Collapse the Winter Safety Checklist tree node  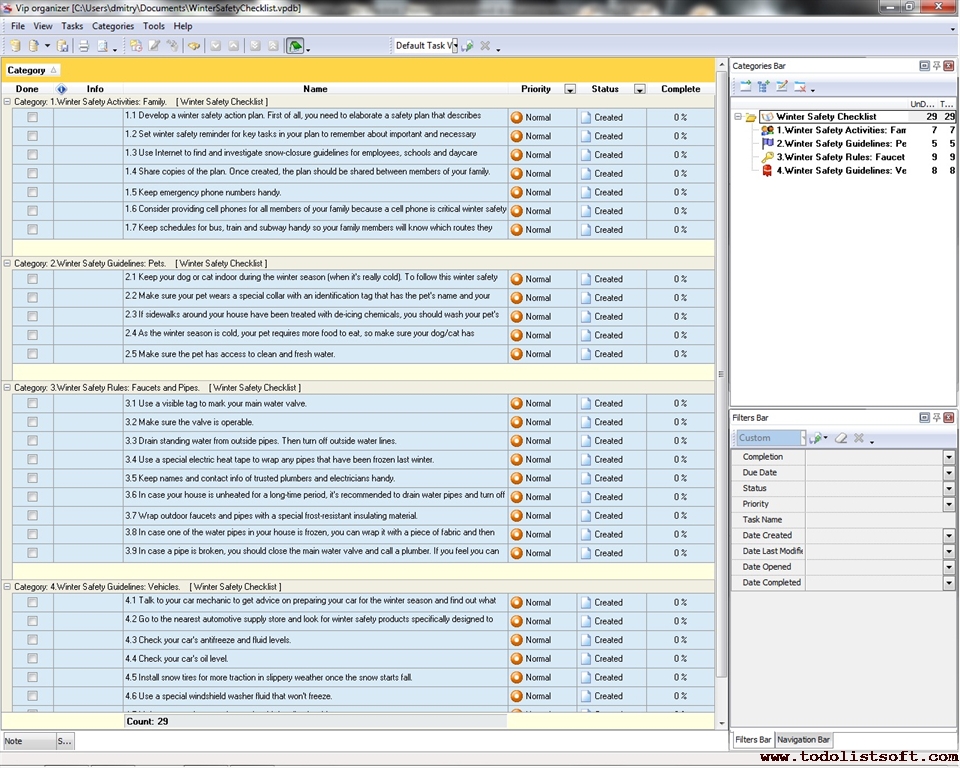pyautogui.click(x=738, y=117)
